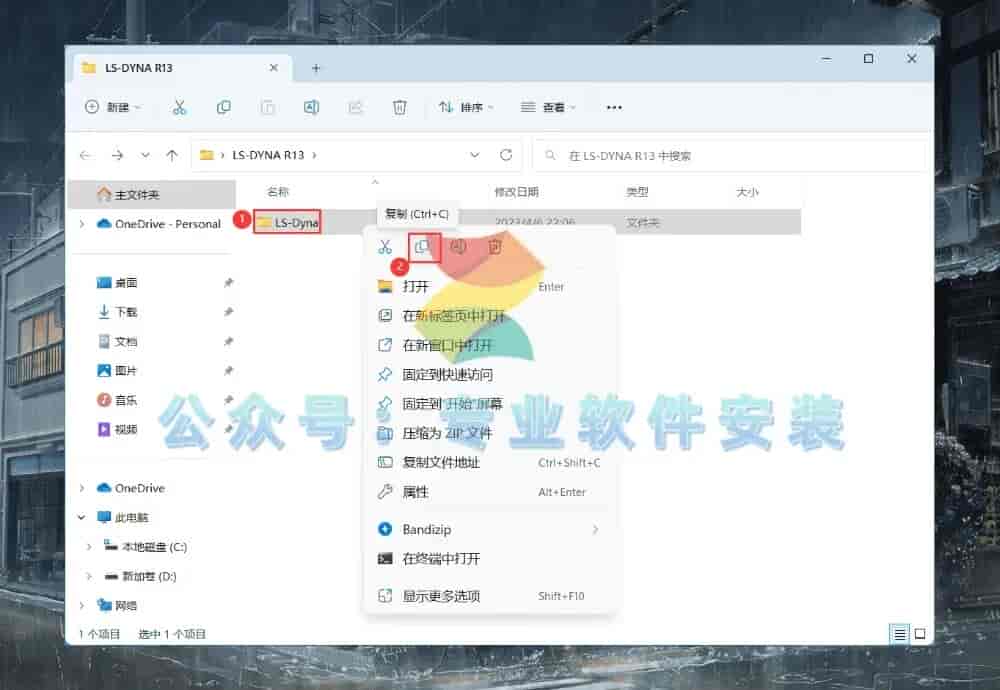Choose Compress to ZIP file entry
This screenshot has height=690, width=1000.
coord(489,433)
